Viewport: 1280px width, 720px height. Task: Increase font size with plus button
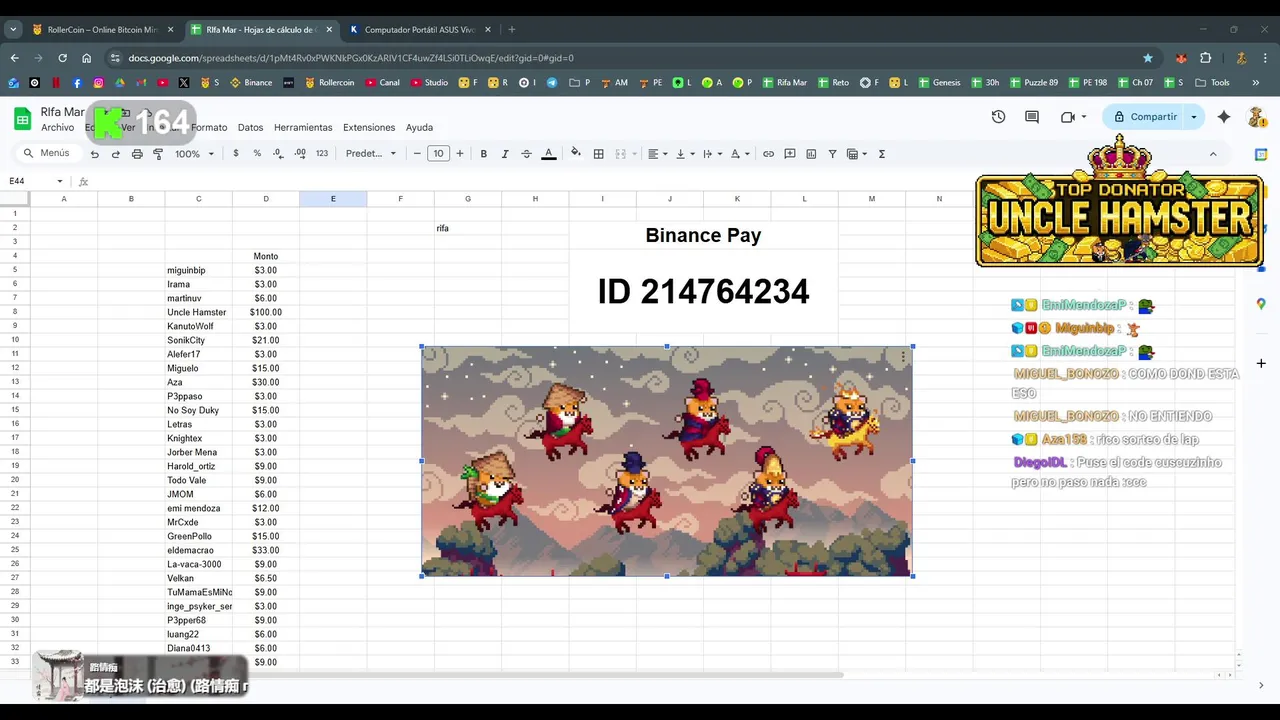pyautogui.click(x=460, y=154)
